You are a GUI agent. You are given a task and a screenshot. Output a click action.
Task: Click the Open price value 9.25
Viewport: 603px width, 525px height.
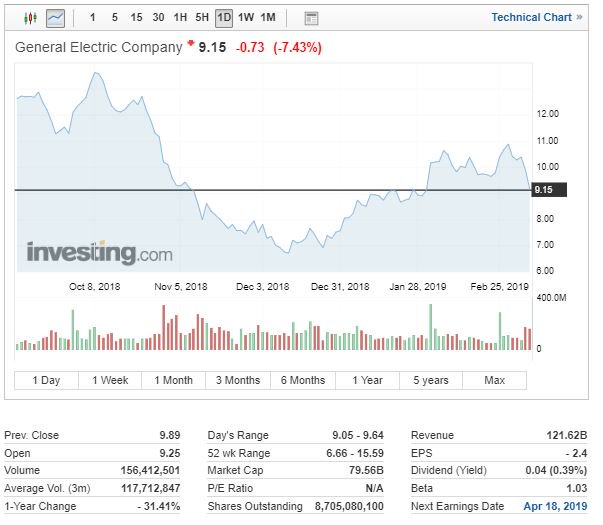tap(170, 453)
